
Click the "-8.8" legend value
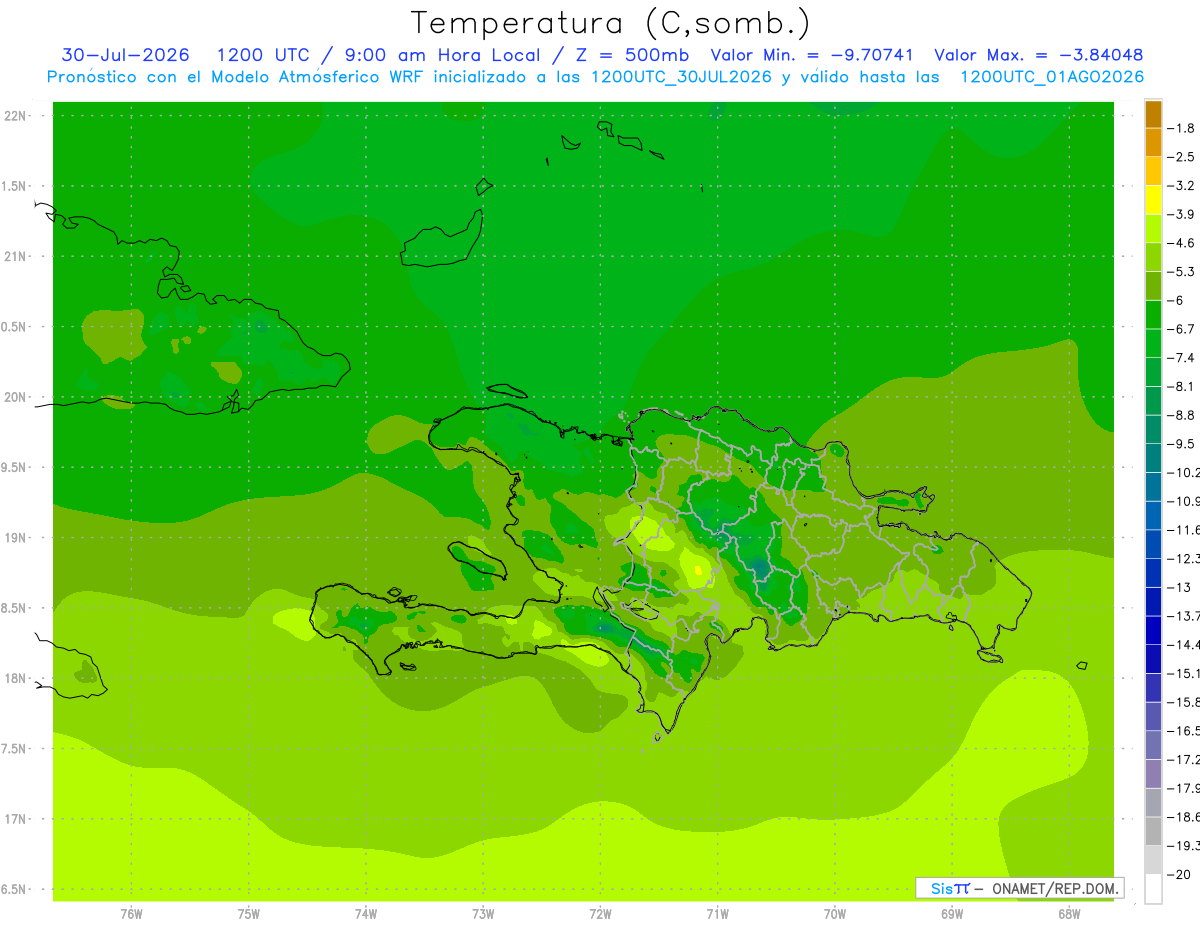1182,415
